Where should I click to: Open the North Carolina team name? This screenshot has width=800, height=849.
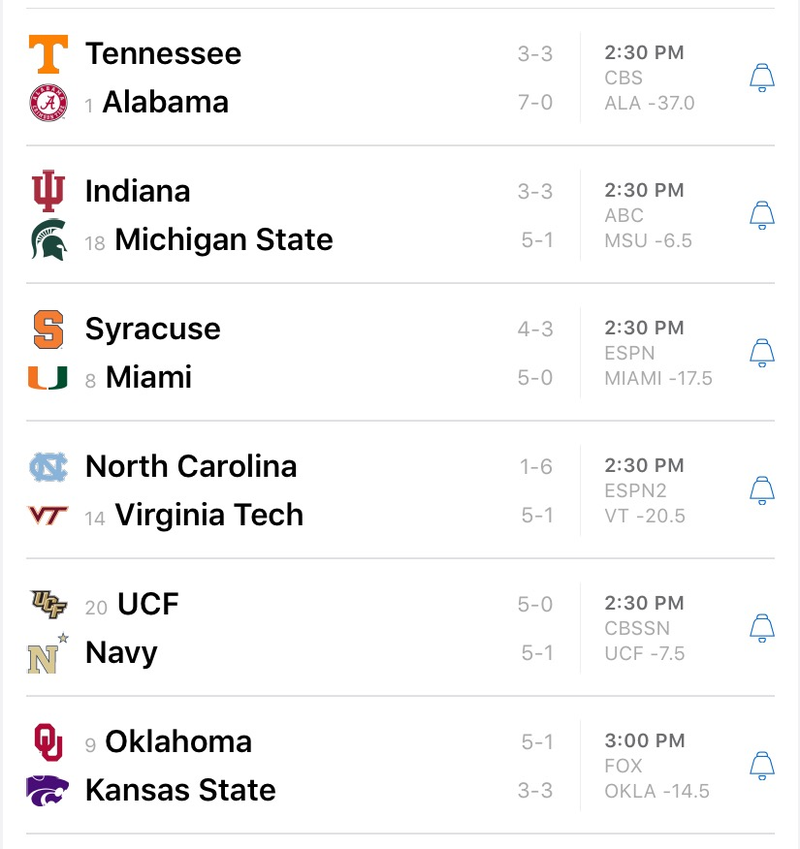point(191,466)
